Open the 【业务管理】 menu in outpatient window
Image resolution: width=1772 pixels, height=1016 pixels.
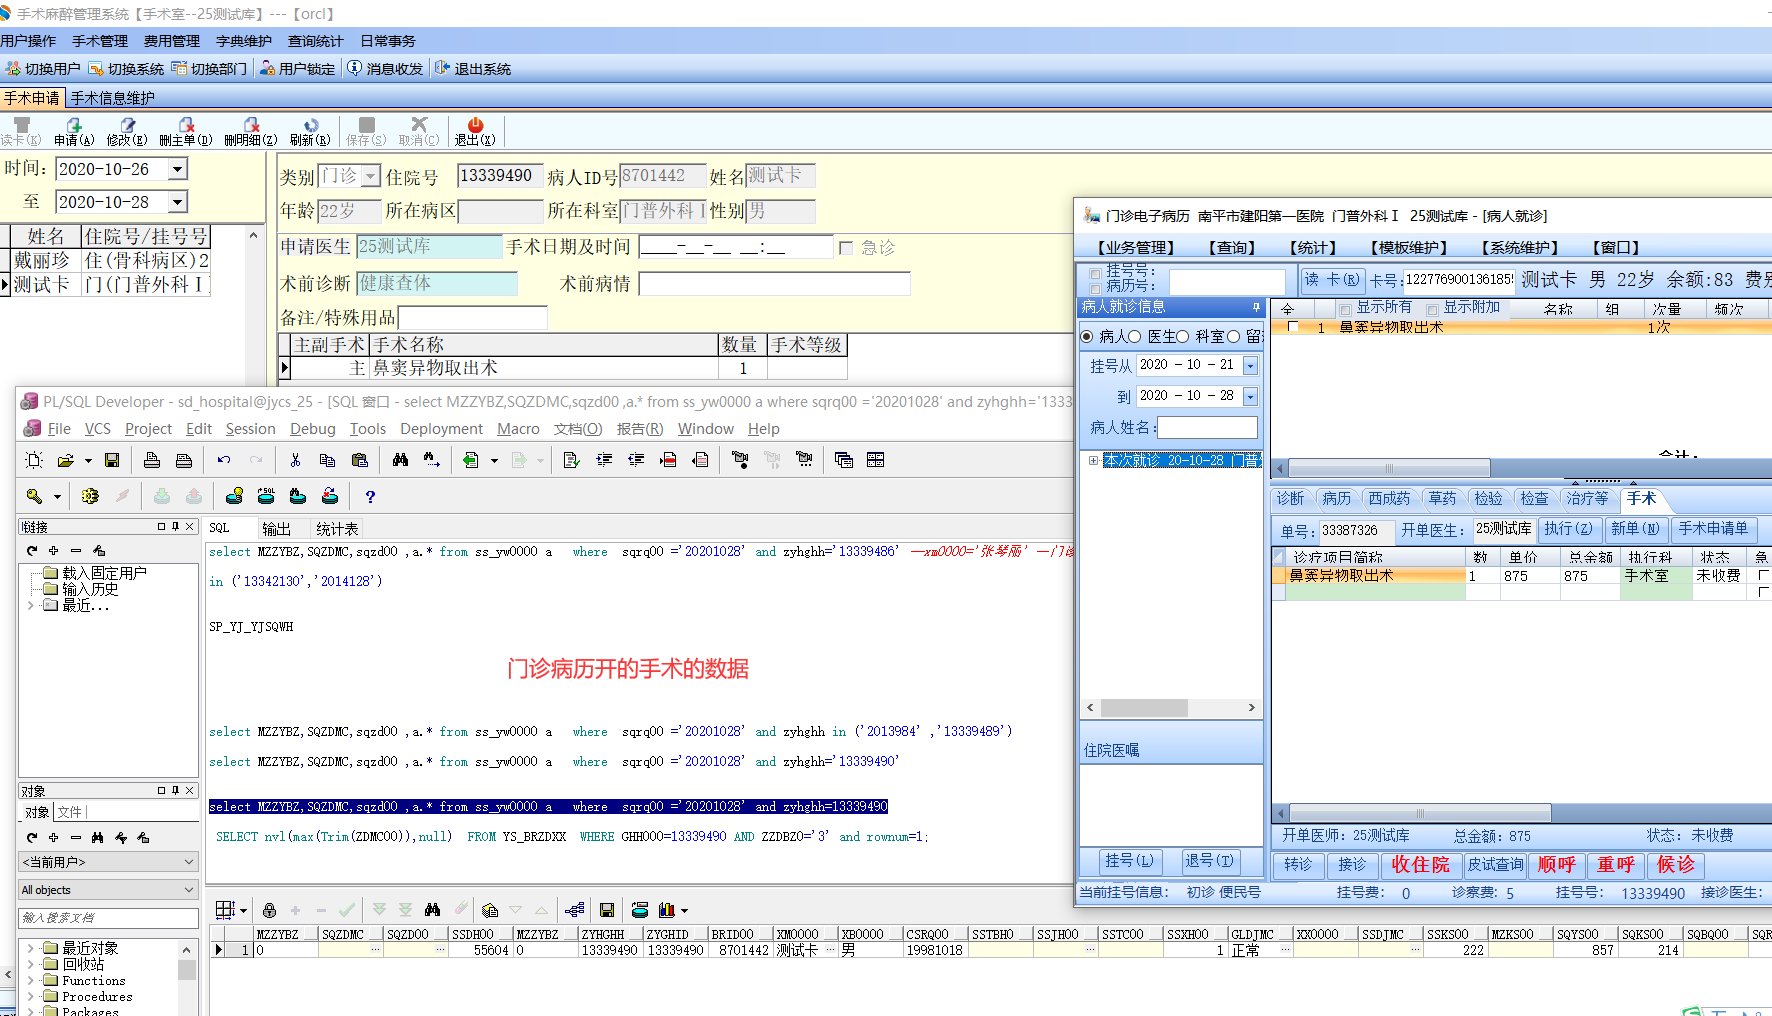tap(1136, 248)
